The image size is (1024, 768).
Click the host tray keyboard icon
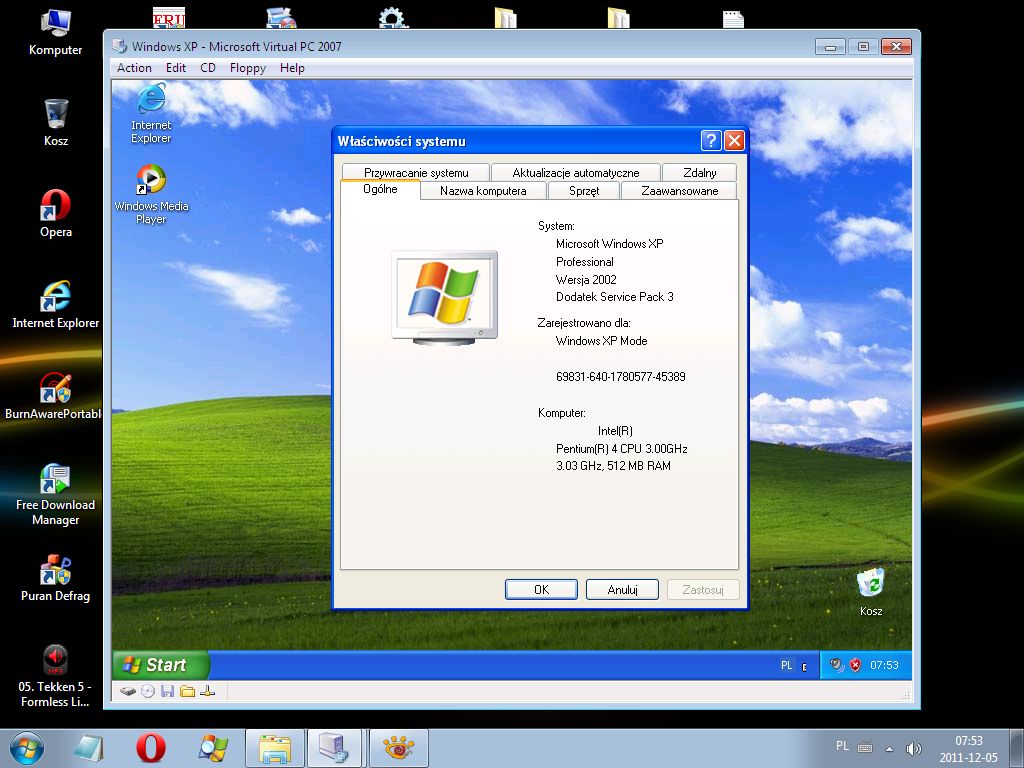pyautogui.click(x=865, y=748)
